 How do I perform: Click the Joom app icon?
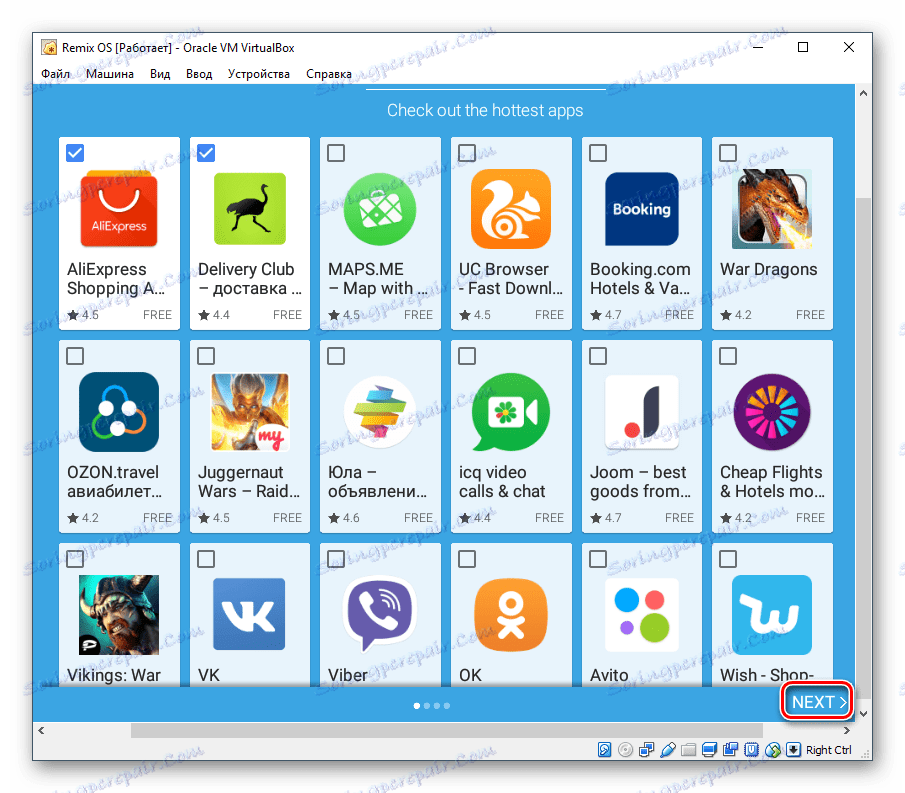(x=642, y=412)
